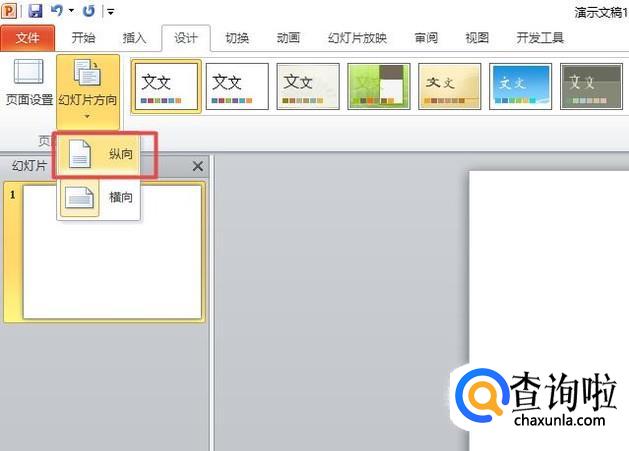Expand the Undo history dropdown arrow
Screen dimensions: 629x451
click(x=71, y=12)
